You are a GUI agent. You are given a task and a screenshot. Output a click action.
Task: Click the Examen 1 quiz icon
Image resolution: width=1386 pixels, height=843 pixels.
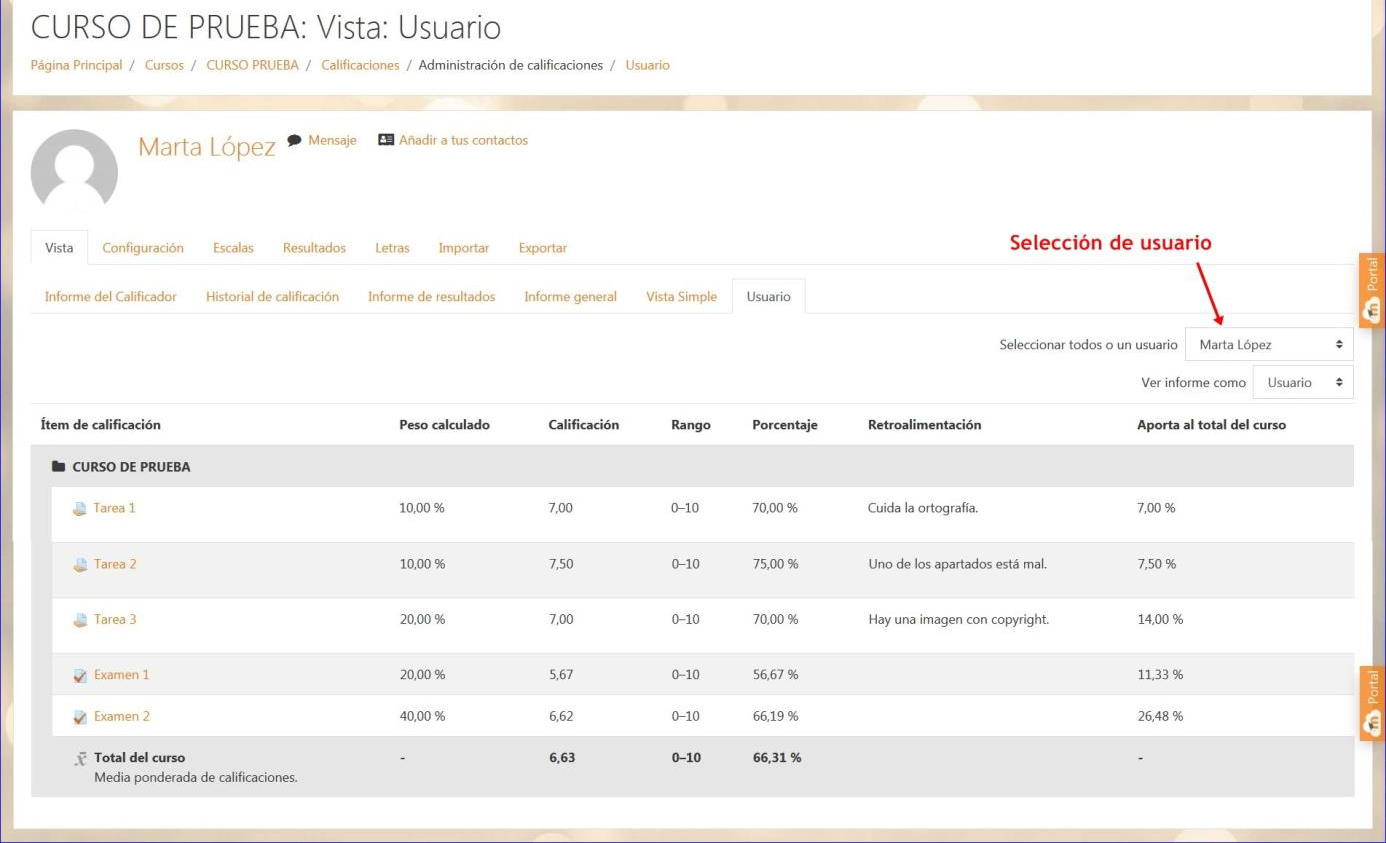pyautogui.click(x=80, y=676)
